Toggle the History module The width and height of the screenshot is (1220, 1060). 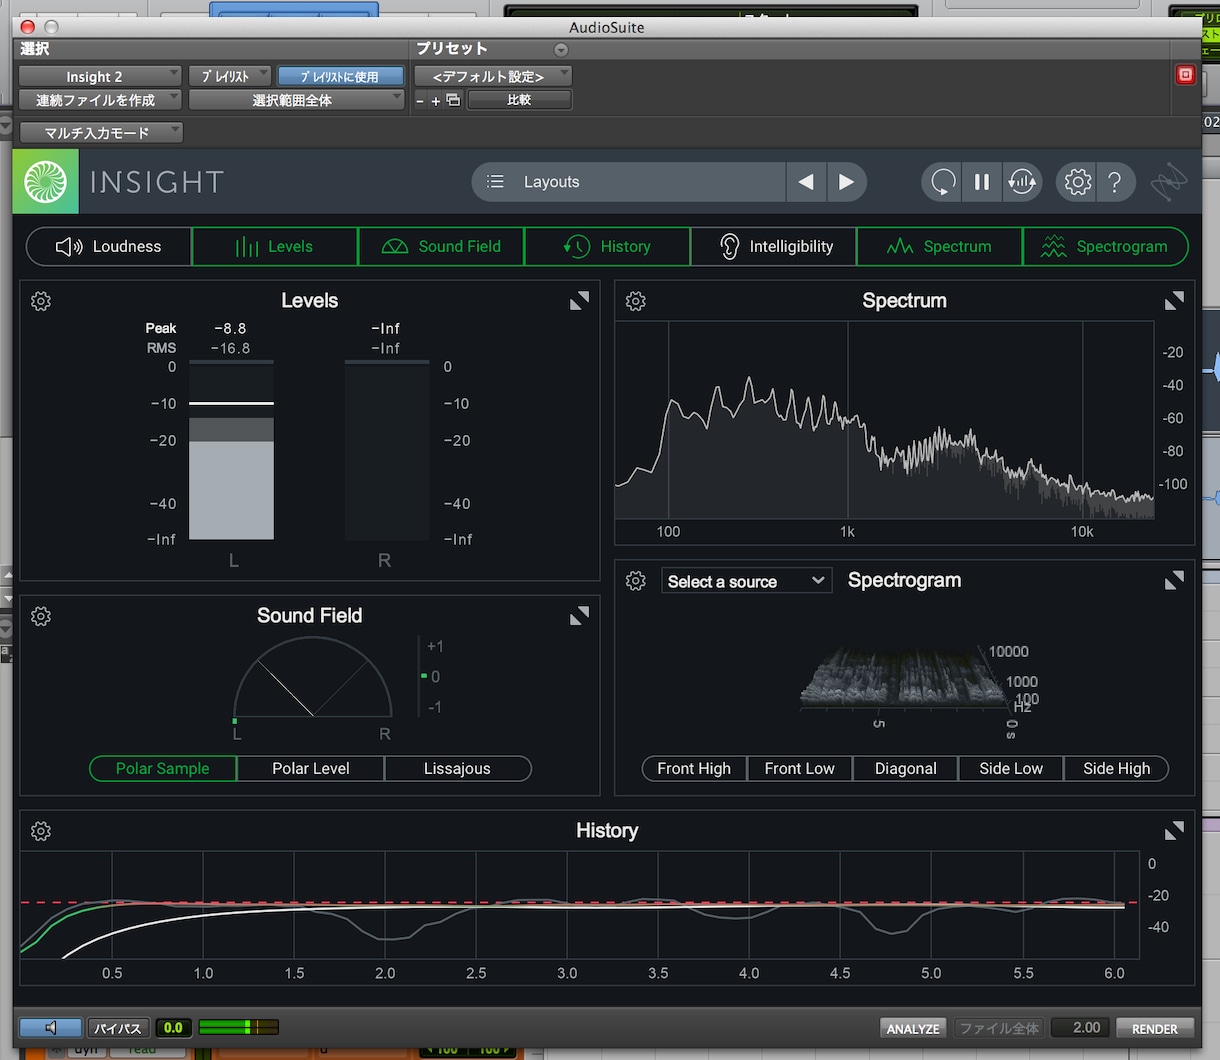(607, 246)
